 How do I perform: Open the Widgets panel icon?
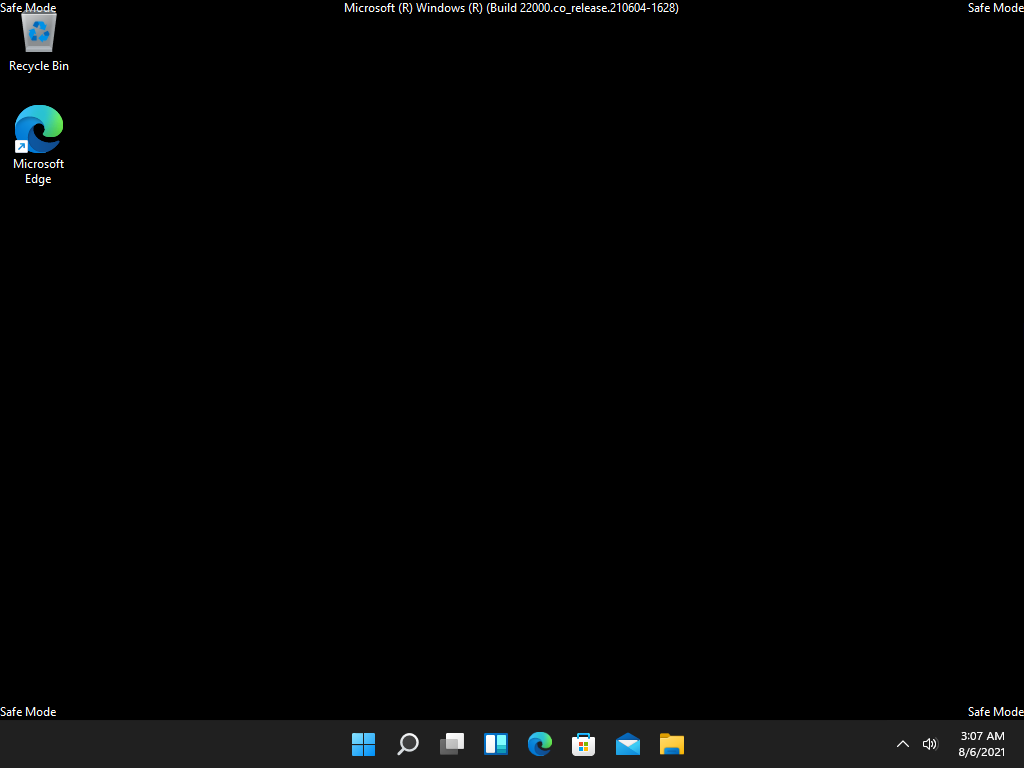(496, 744)
